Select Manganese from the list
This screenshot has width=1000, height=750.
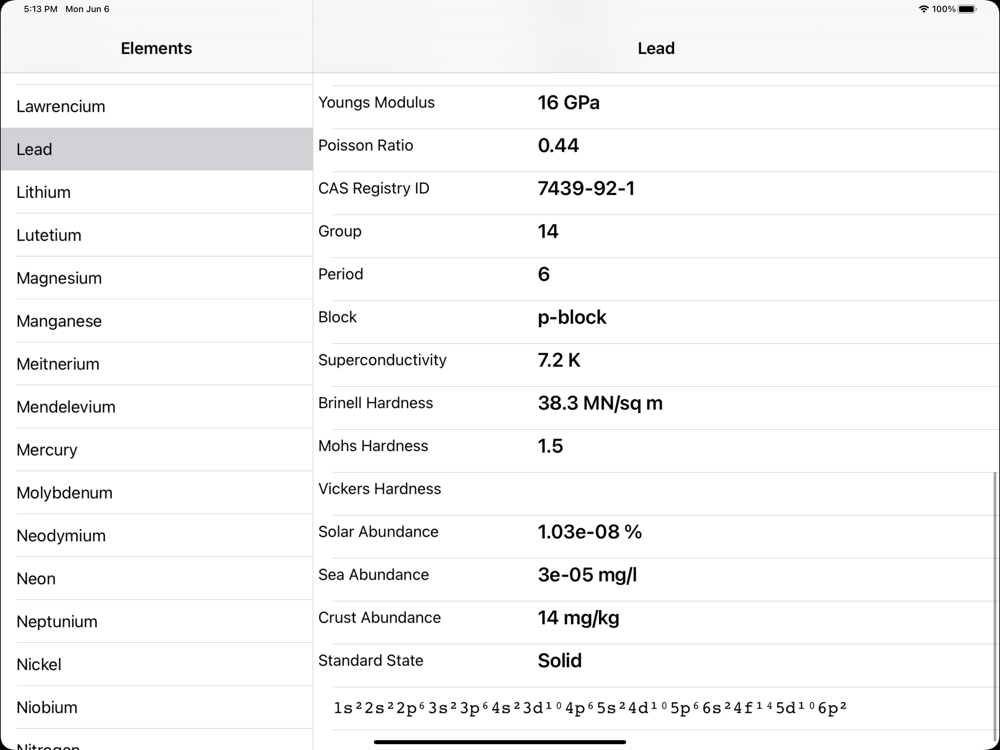(x=59, y=321)
